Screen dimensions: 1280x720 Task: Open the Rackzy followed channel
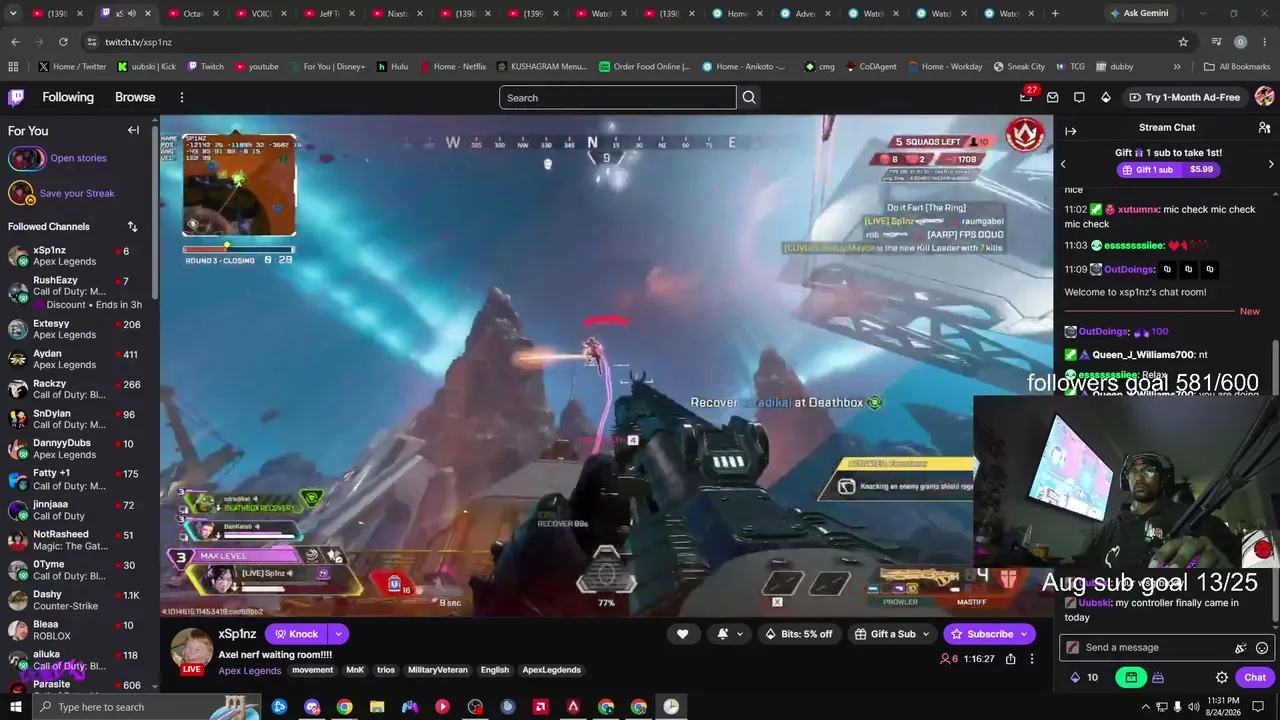tap(78, 389)
